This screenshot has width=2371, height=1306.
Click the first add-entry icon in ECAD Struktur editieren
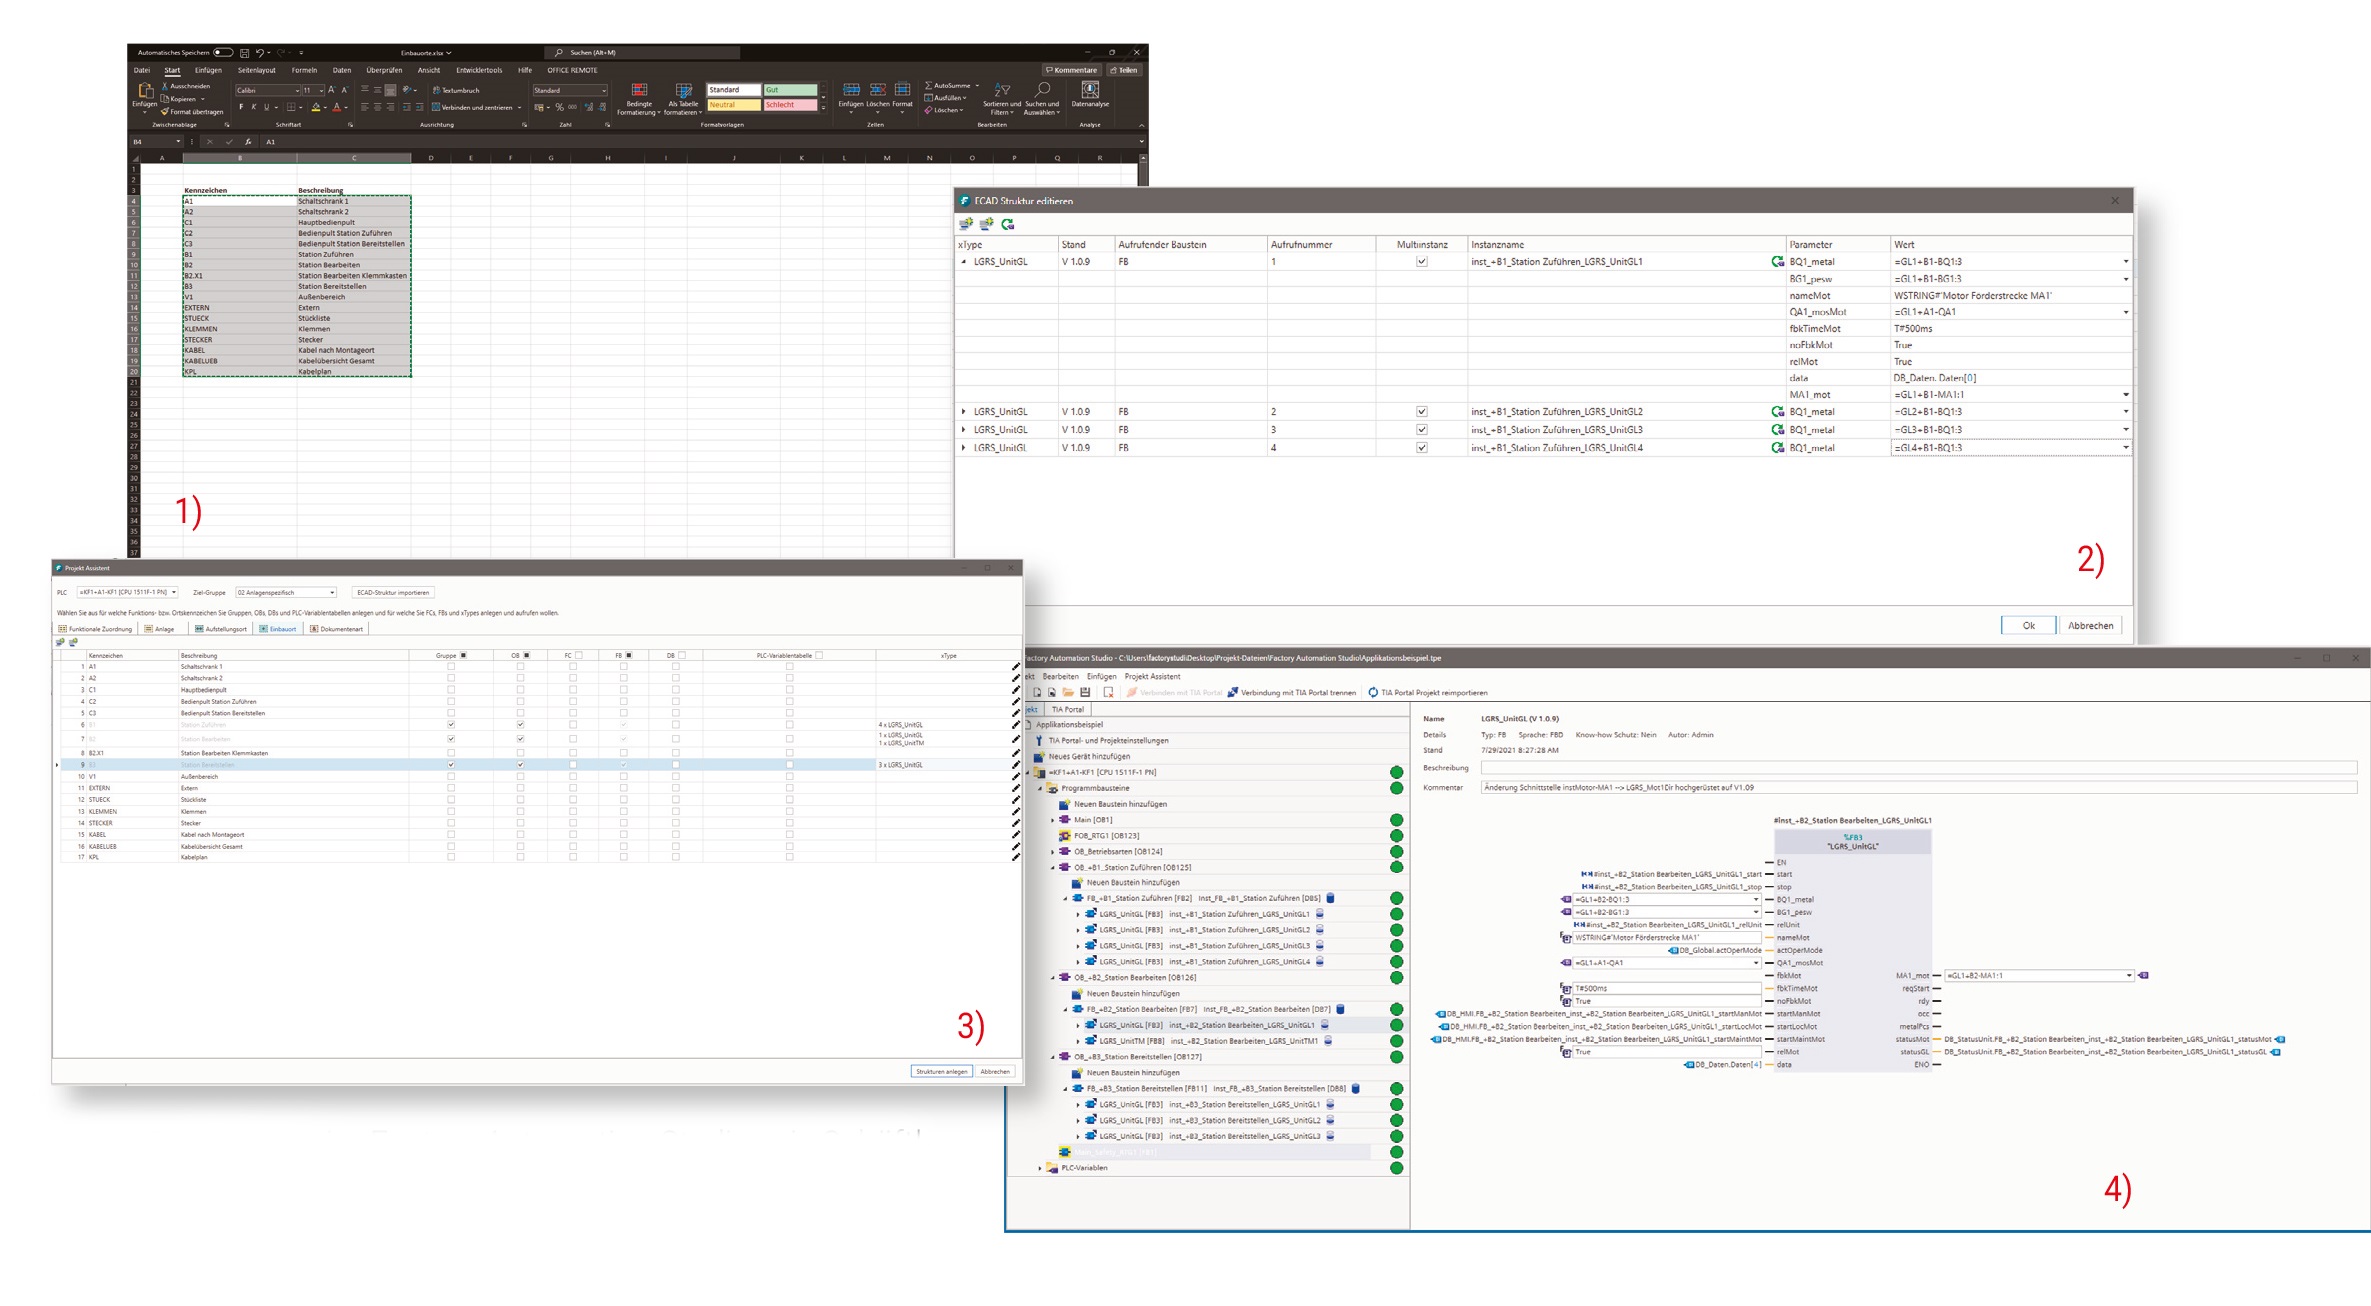click(966, 225)
